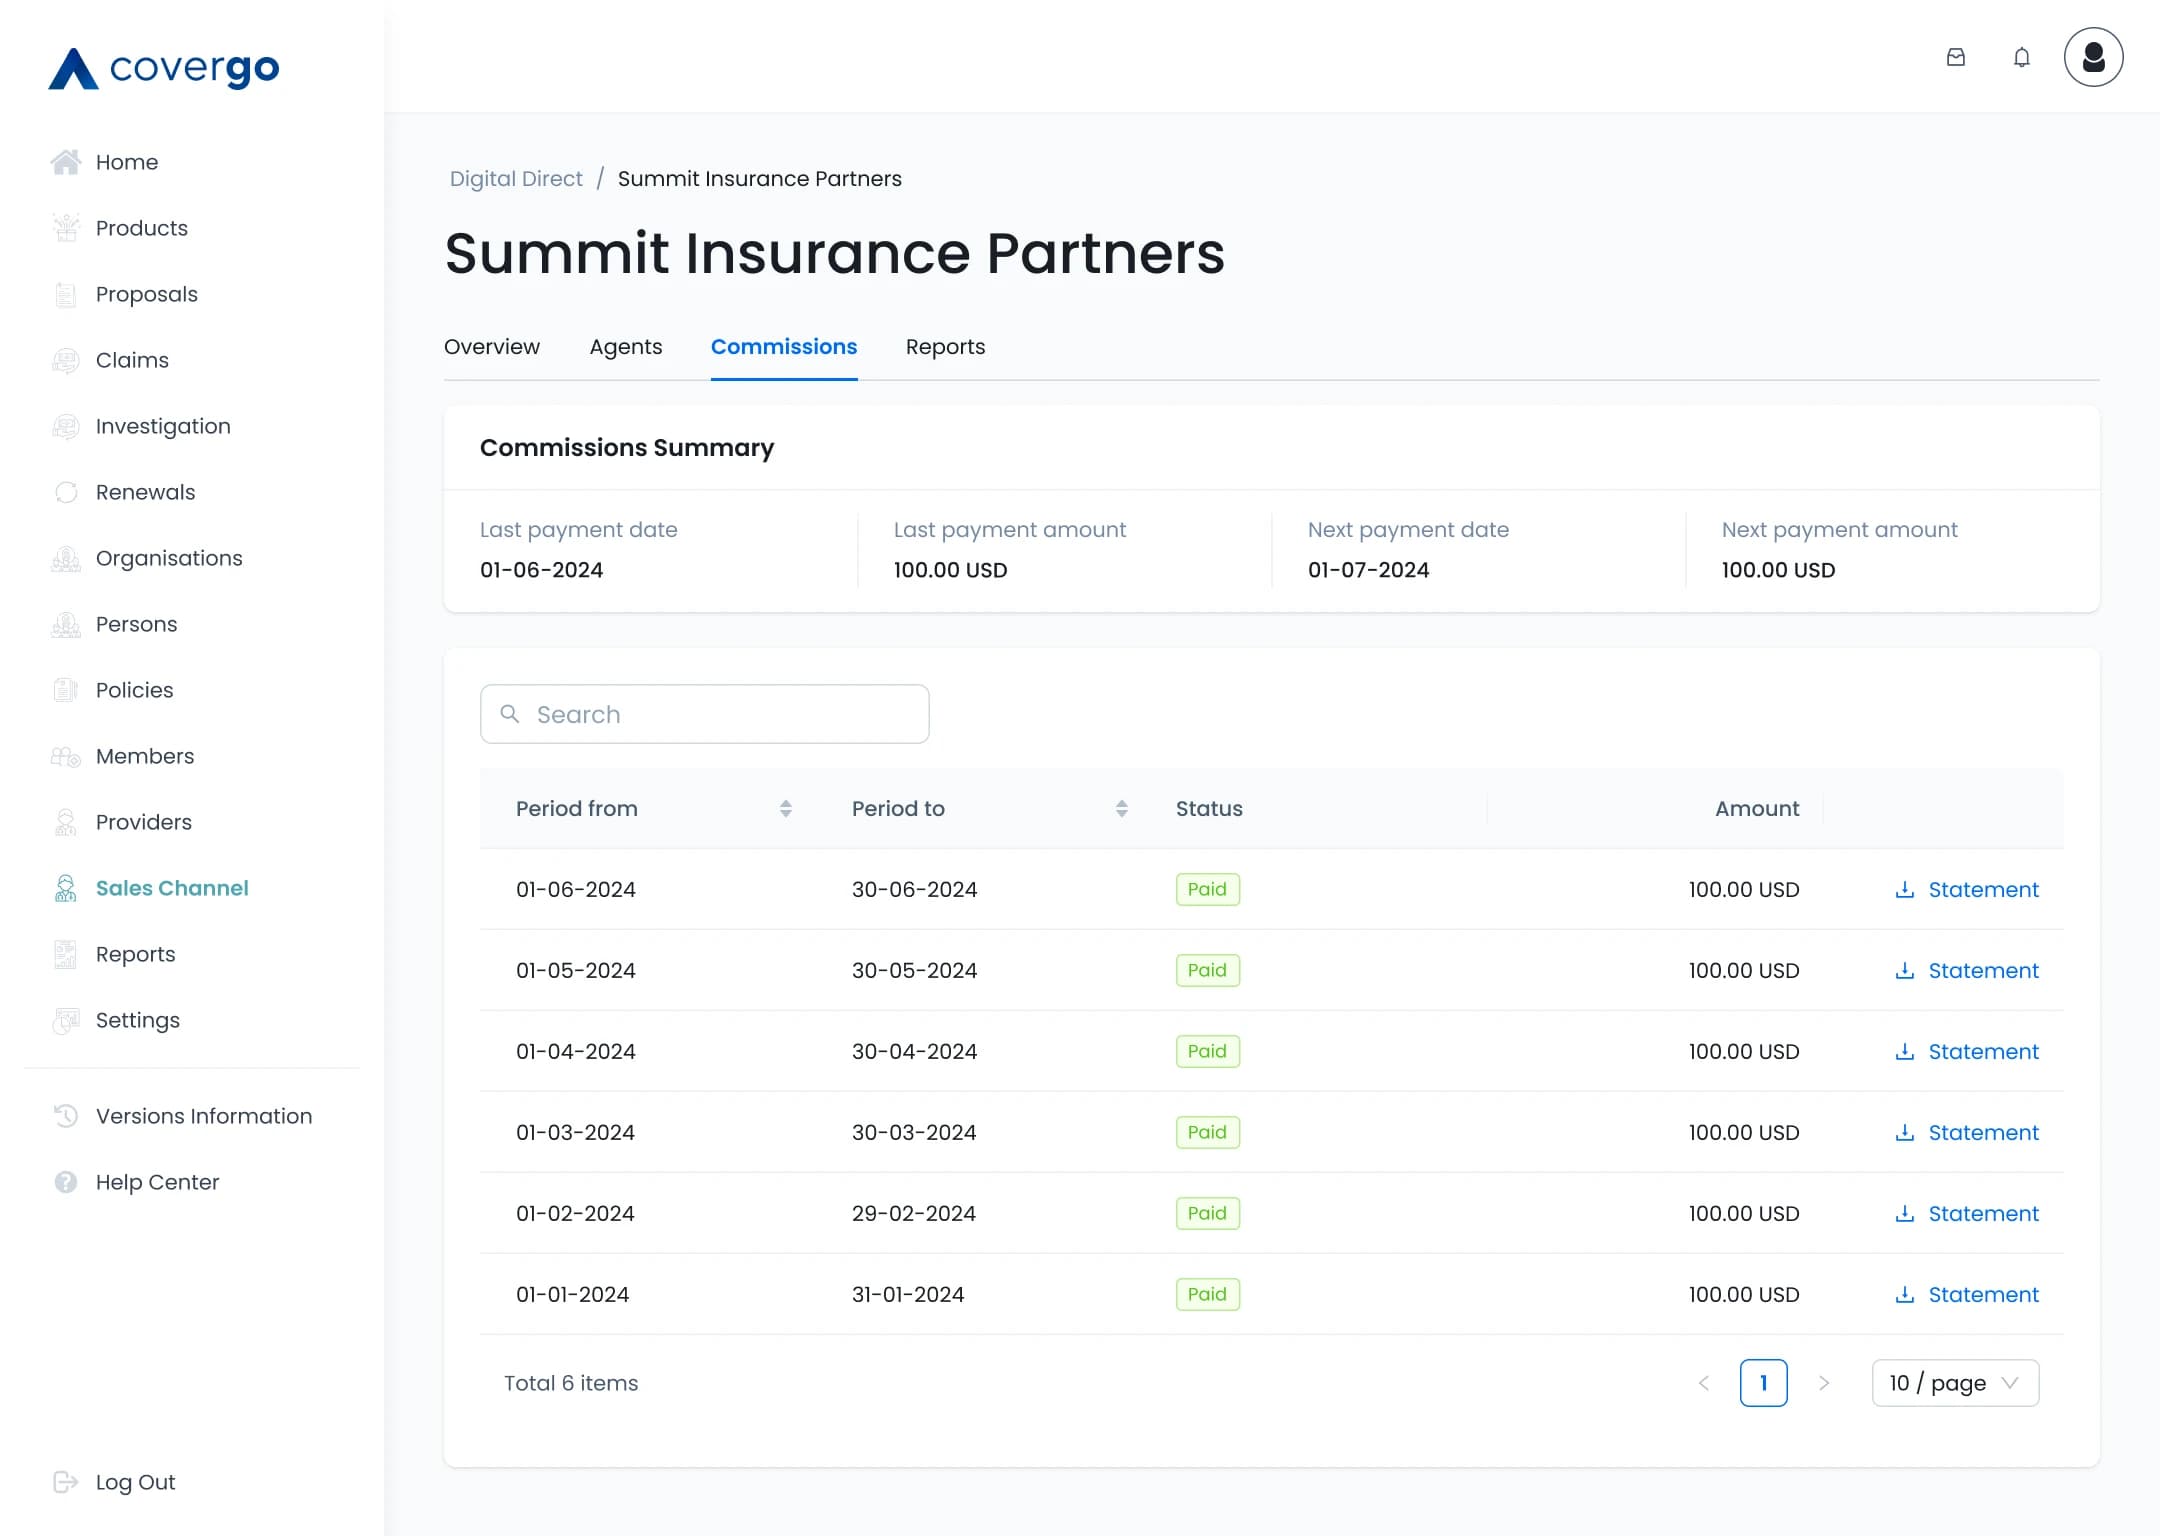2160x1536 pixels.
Task: Click the Organisations sidebar icon
Action: click(x=66, y=558)
